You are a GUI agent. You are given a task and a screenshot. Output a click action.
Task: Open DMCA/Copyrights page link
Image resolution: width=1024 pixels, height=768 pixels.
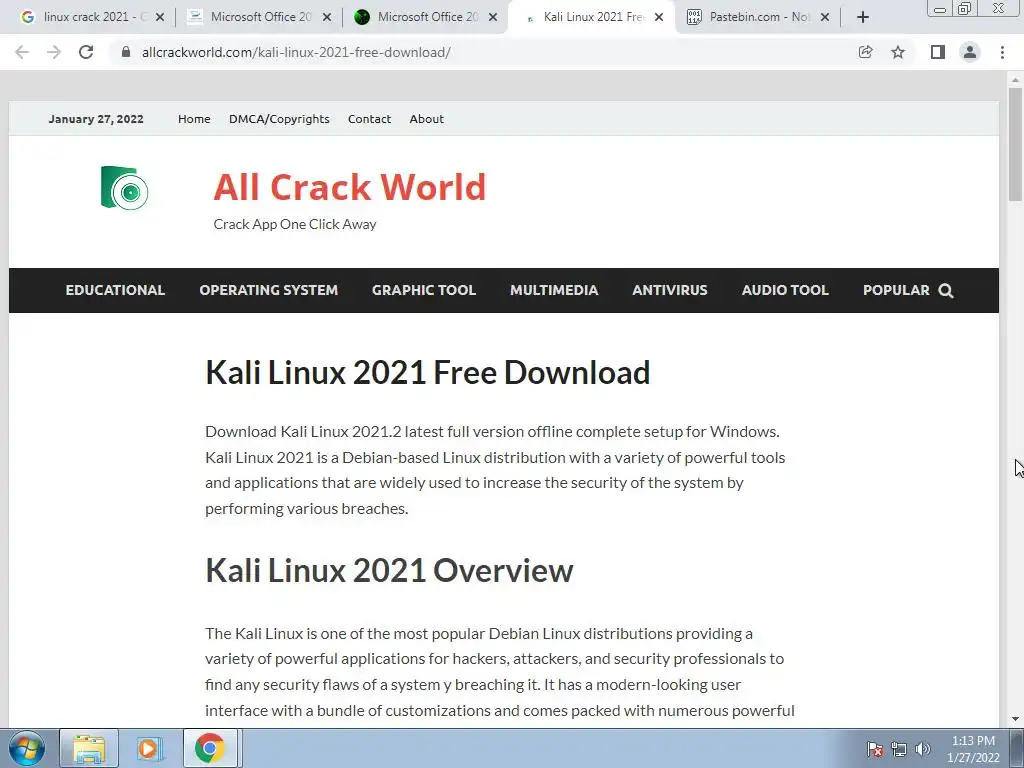[279, 119]
